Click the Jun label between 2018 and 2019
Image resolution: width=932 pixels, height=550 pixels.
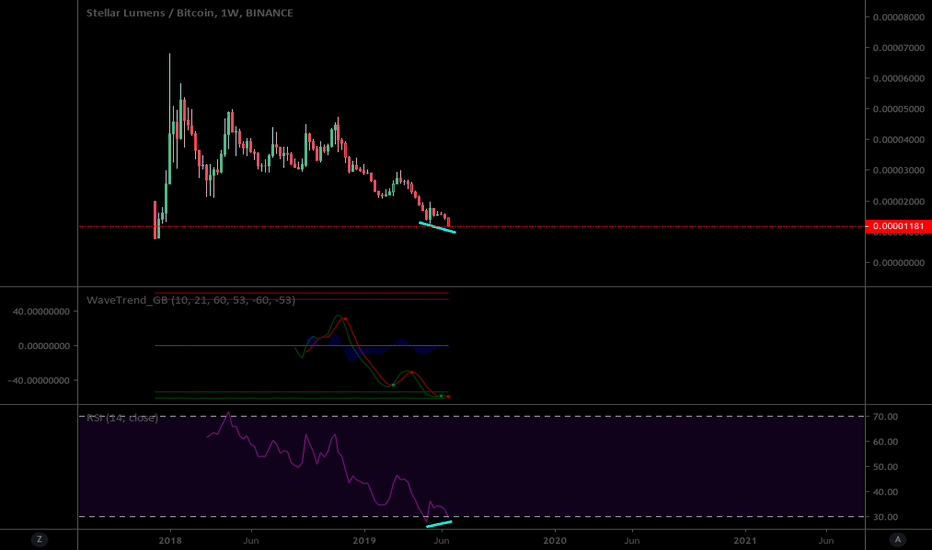(x=251, y=540)
